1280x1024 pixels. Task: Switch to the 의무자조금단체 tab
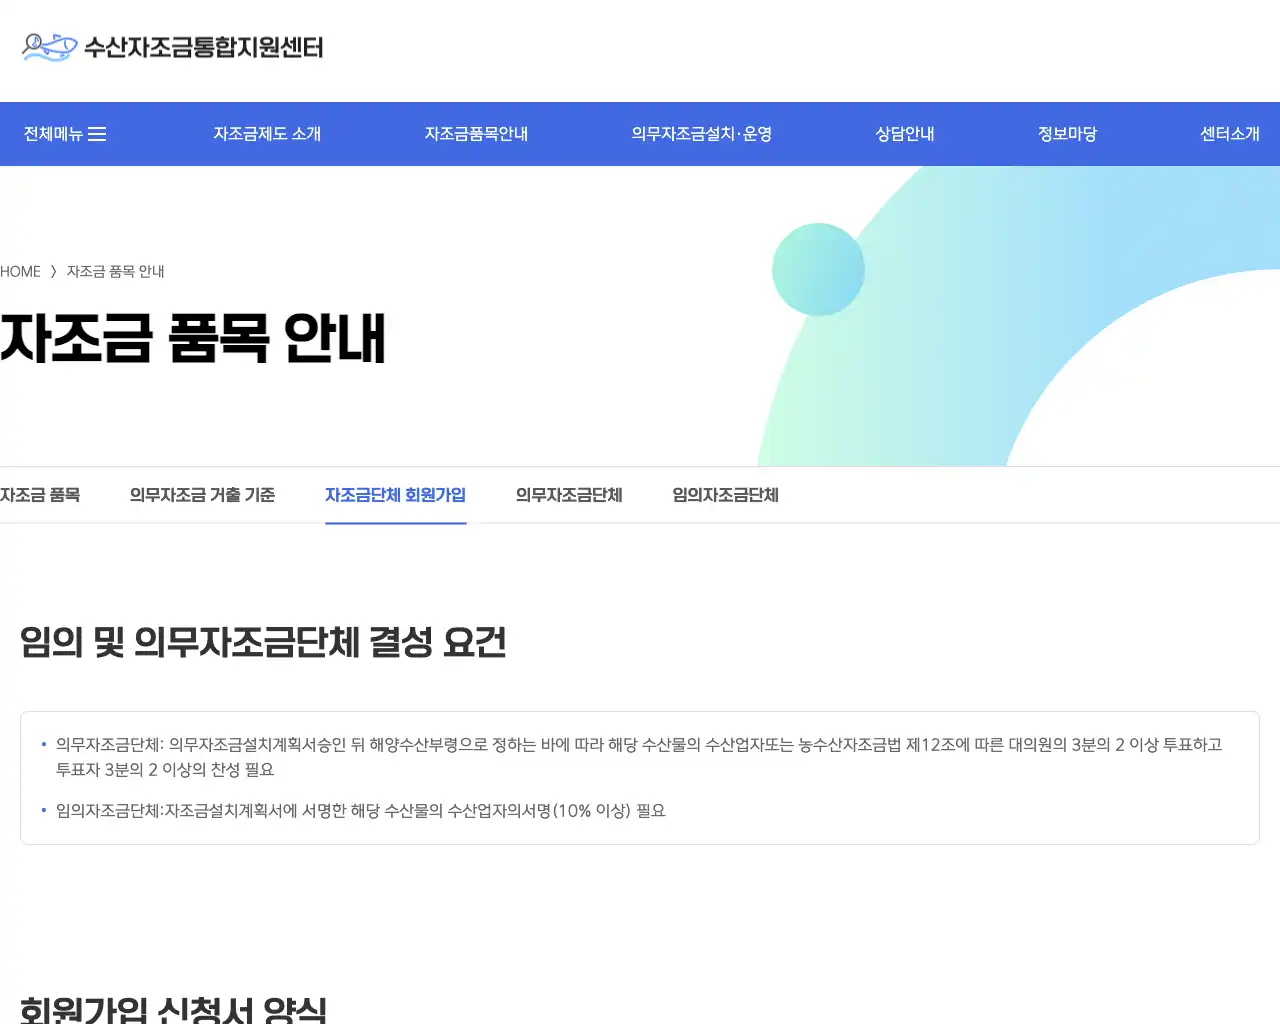tap(569, 495)
